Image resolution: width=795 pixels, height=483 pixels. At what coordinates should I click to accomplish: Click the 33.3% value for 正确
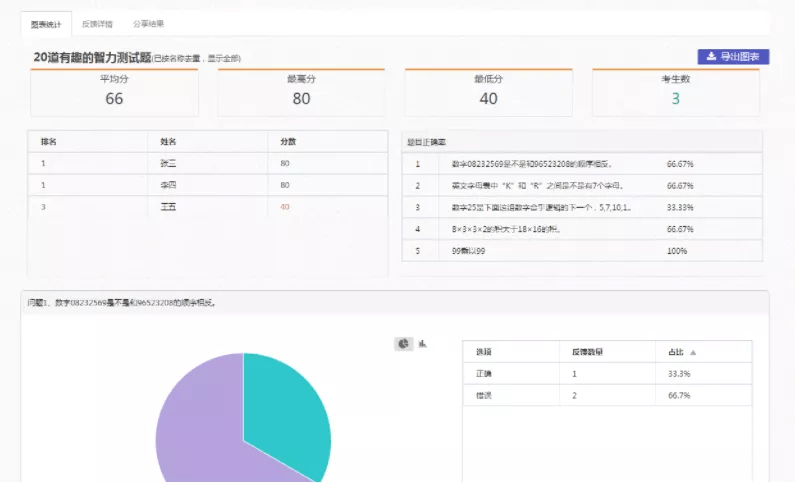[x=679, y=374]
